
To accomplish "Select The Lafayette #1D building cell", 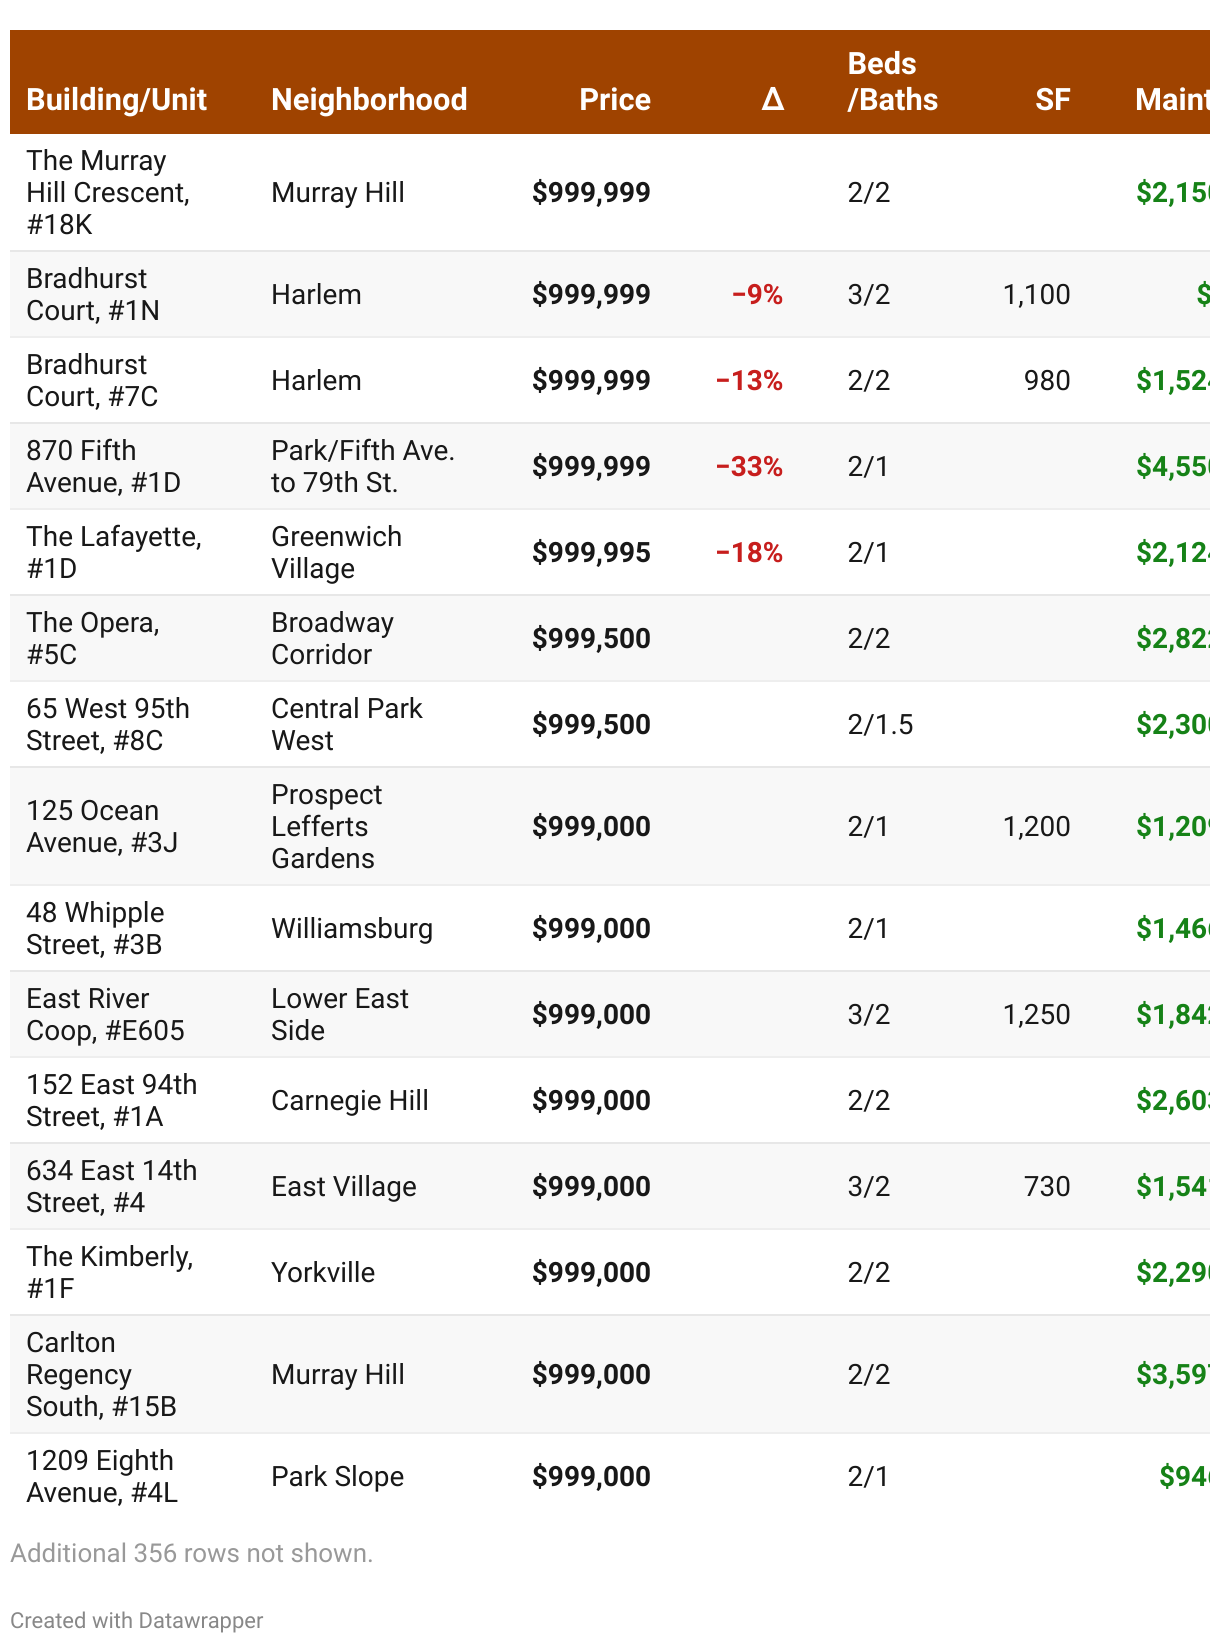I will (x=113, y=552).
